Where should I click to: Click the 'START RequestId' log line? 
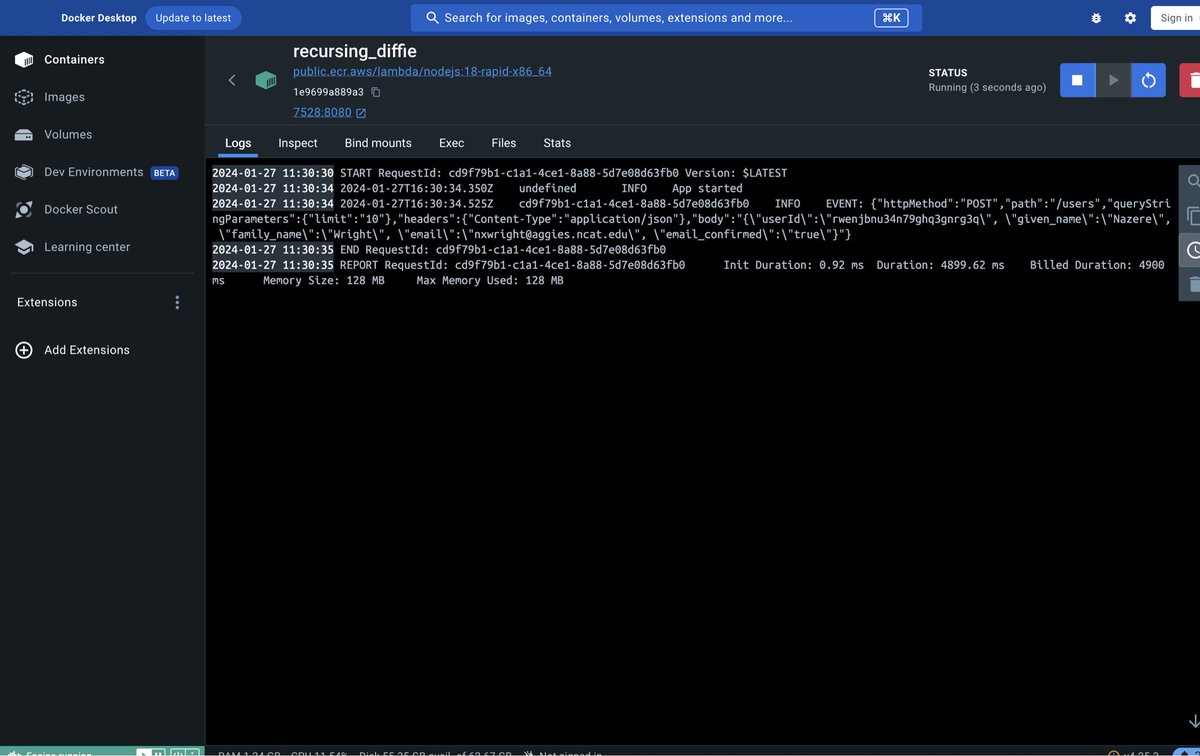coord(563,173)
